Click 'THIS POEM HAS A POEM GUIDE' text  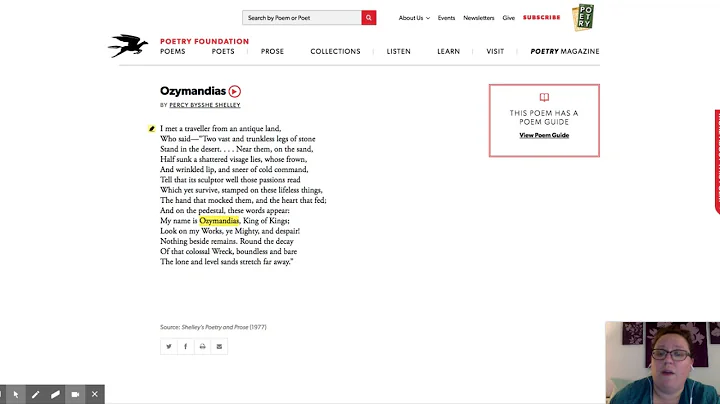click(x=544, y=118)
